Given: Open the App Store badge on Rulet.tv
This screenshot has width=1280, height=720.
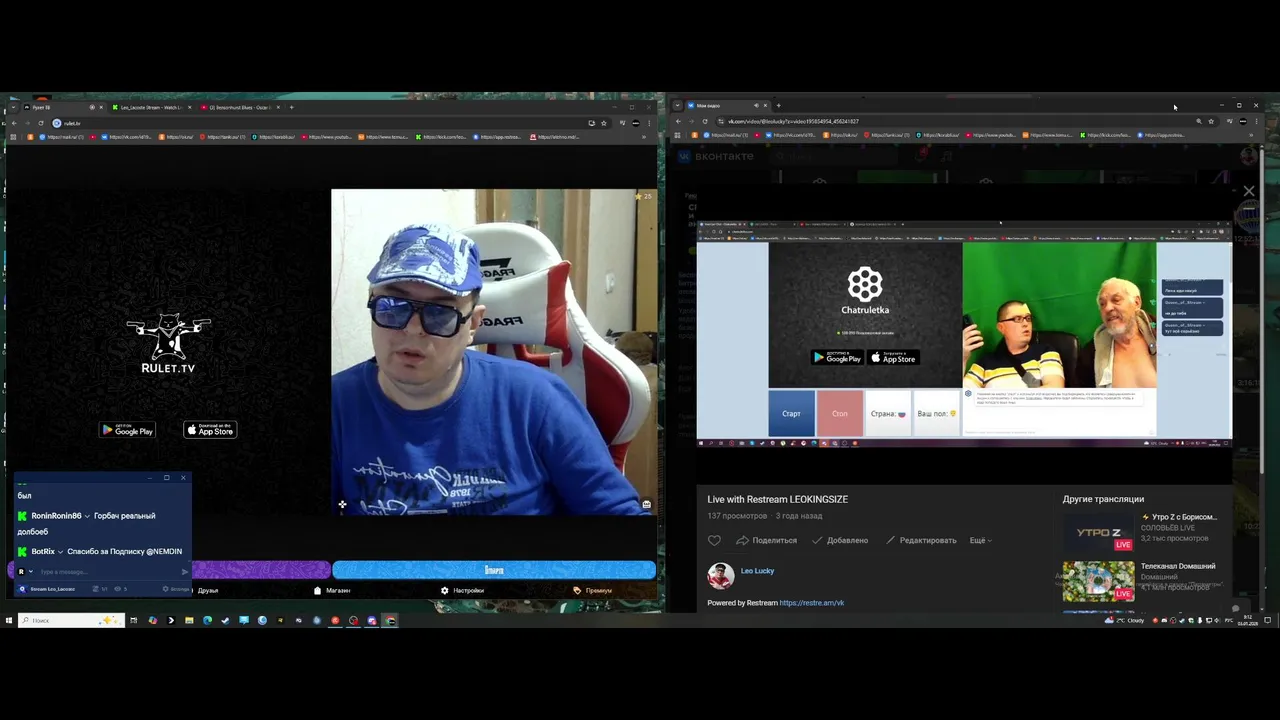Looking at the screenshot, I should click(x=210, y=430).
